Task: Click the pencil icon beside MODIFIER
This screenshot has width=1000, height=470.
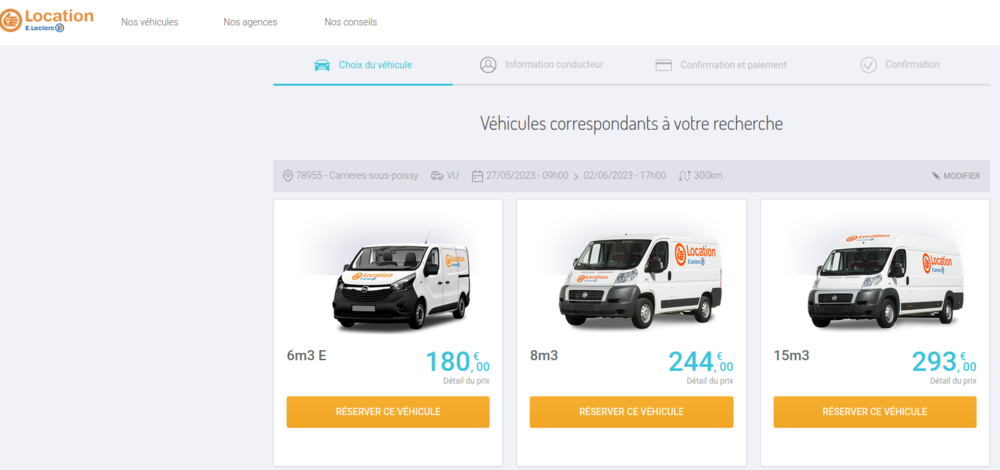Action: click(936, 176)
